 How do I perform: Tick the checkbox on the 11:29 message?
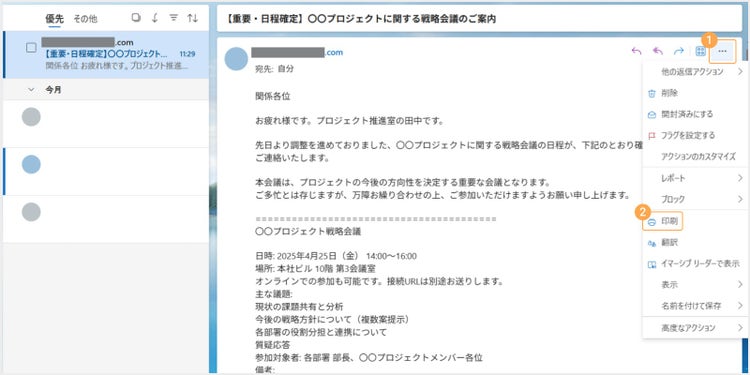(x=31, y=48)
